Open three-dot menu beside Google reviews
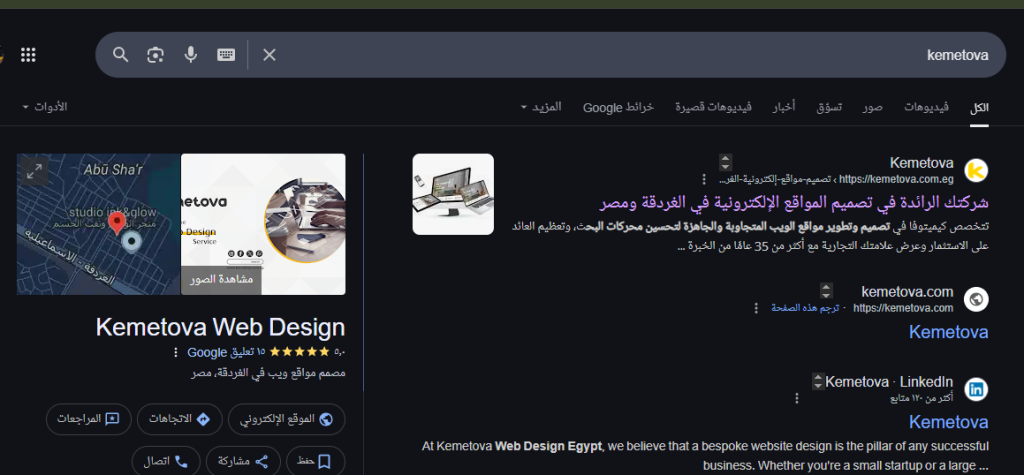The height and width of the screenshot is (475, 1024). pos(175,353)
